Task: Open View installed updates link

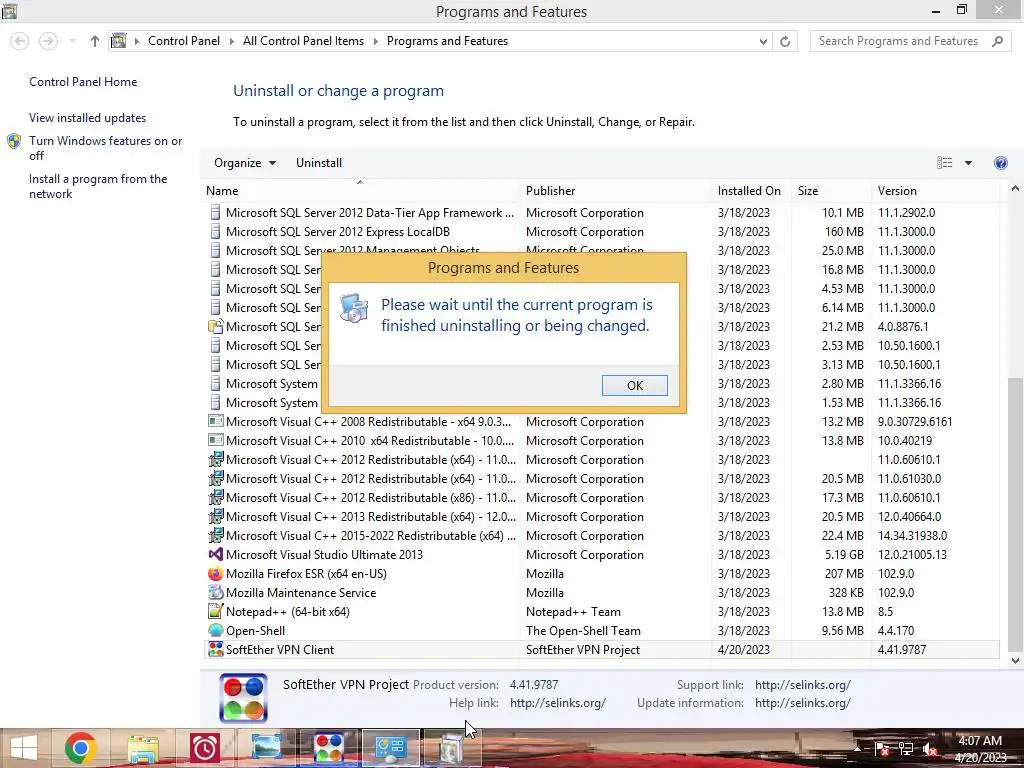Action: 88,118
